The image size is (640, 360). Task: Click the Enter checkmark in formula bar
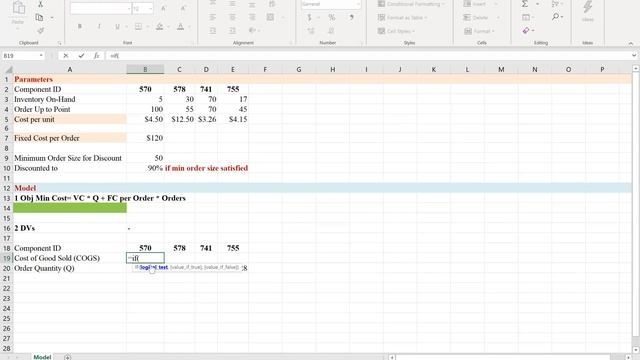[81, 56]
